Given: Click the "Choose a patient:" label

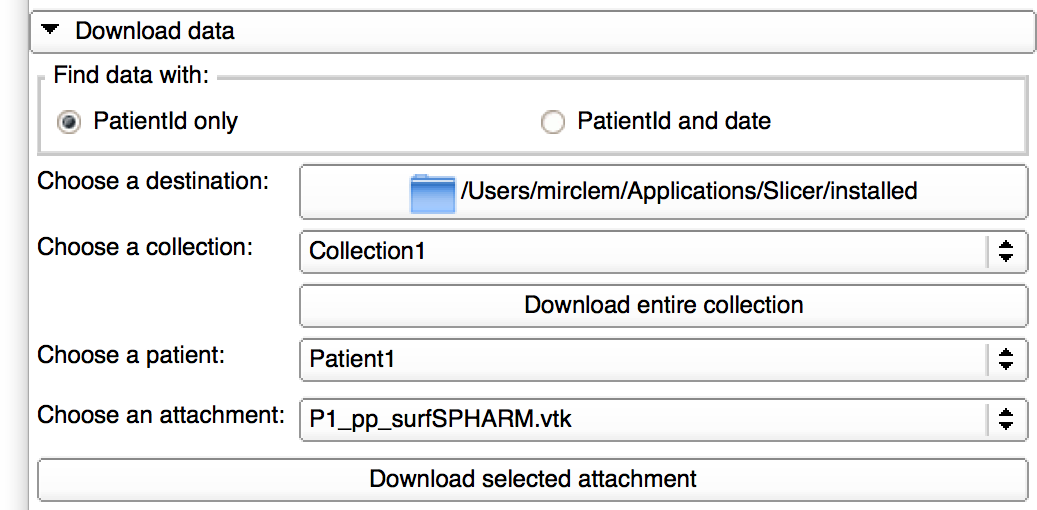Looking at the screenshot, I should tap(131, 355).
